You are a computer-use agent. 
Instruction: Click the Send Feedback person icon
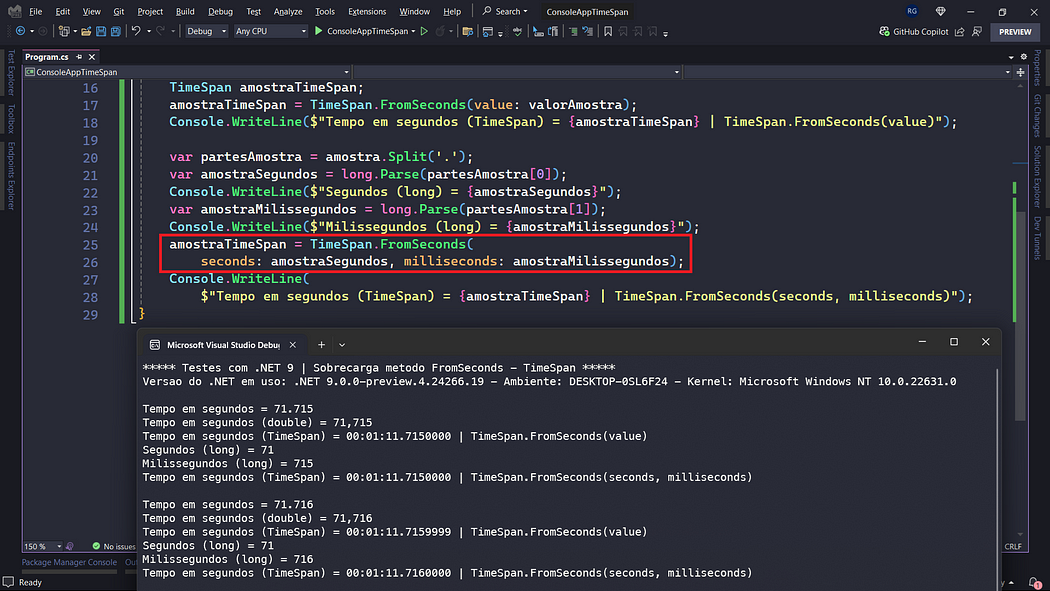977,31
